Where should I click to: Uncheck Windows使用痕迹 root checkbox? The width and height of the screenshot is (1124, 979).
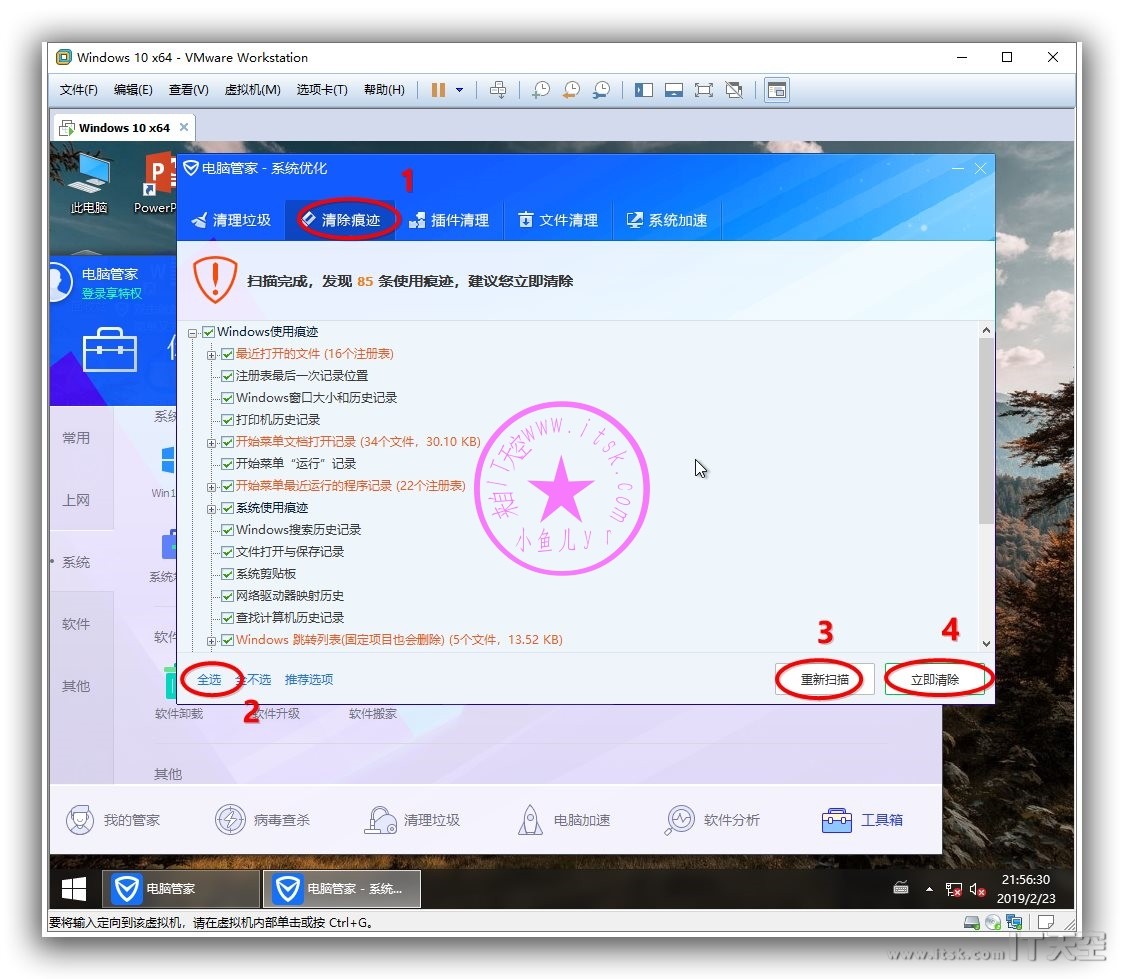click(209, 332)
